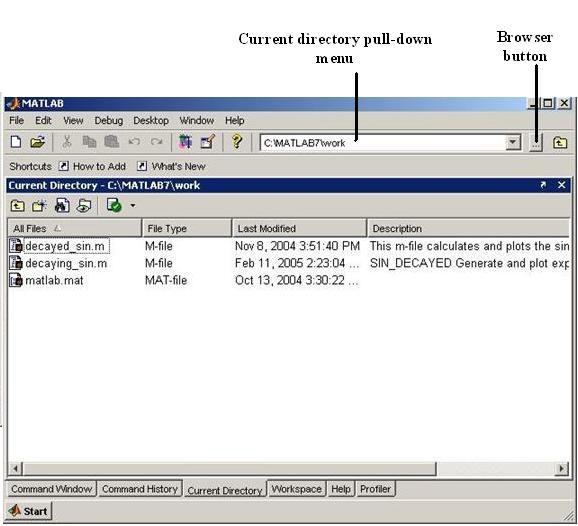Viewport: 578px width, 526px height.
Task: Click the M-file type cell of decayed_sin.m
Action: [159, 246]
